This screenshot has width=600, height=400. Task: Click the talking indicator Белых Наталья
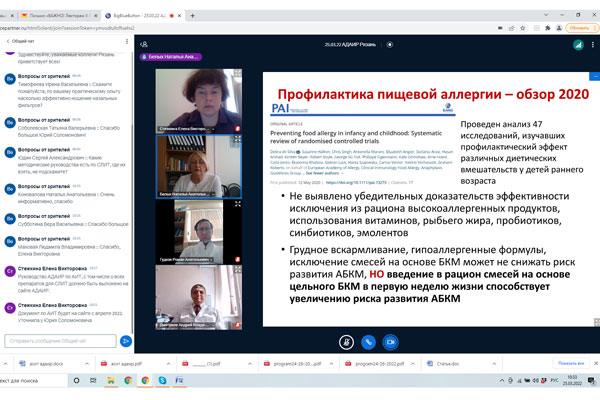(x=171, y=57)
